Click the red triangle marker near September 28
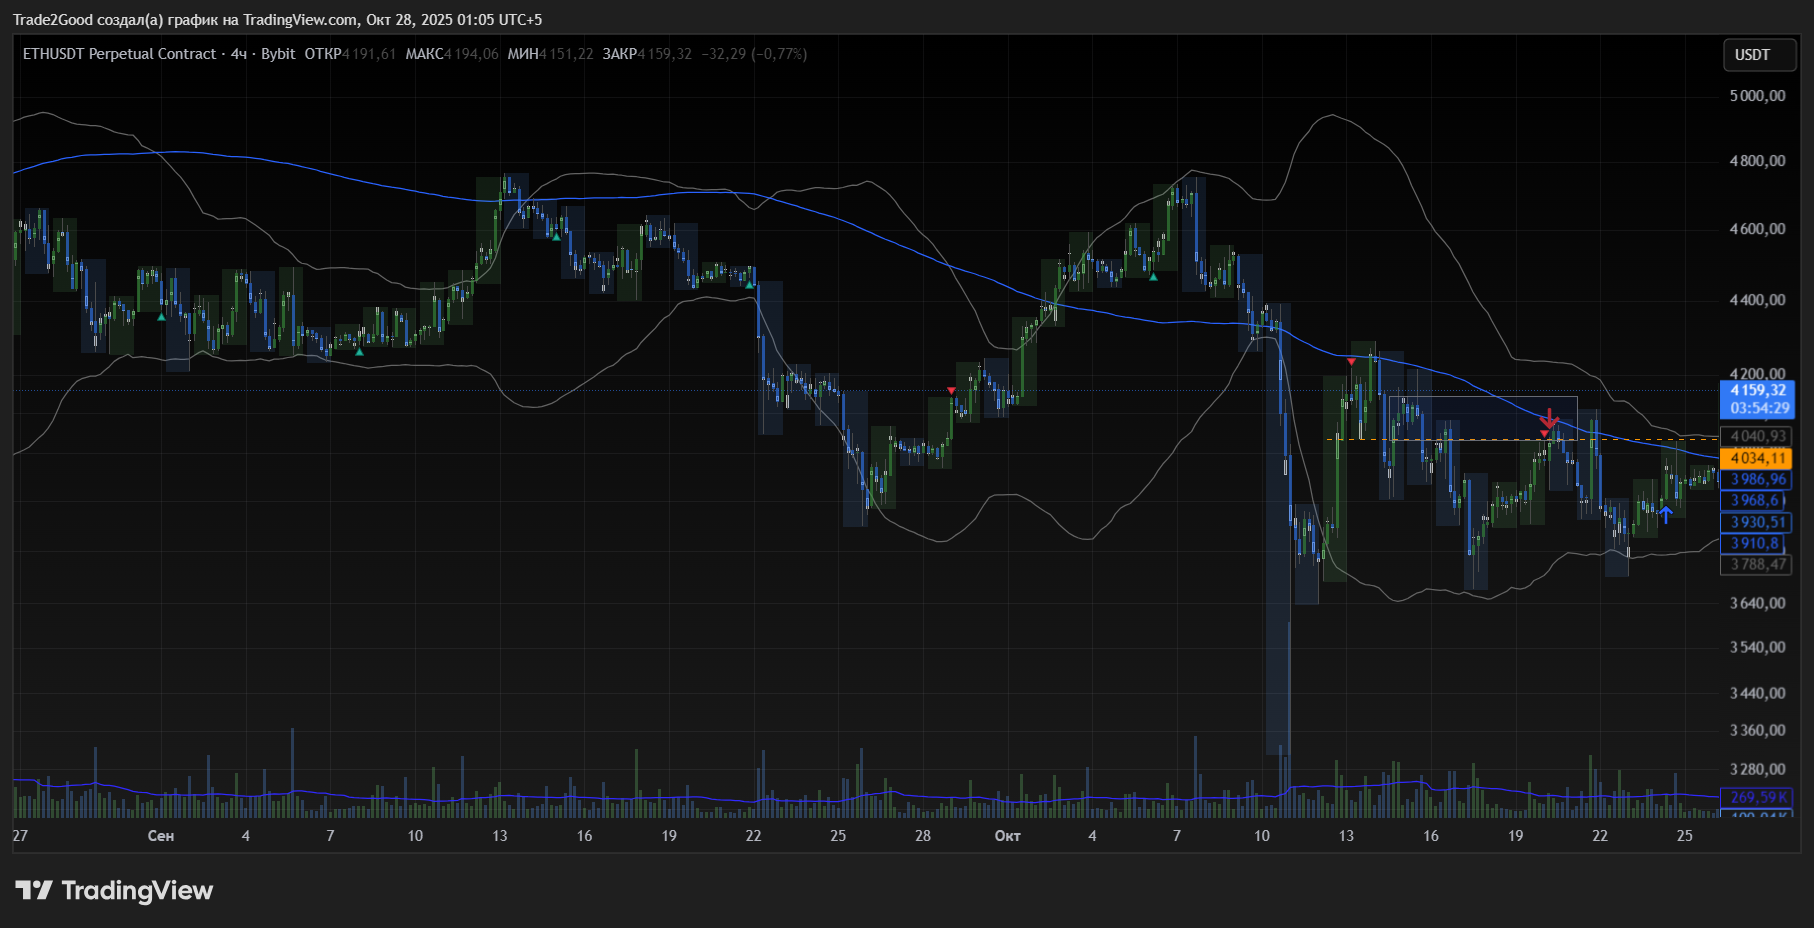 point(951,390)
